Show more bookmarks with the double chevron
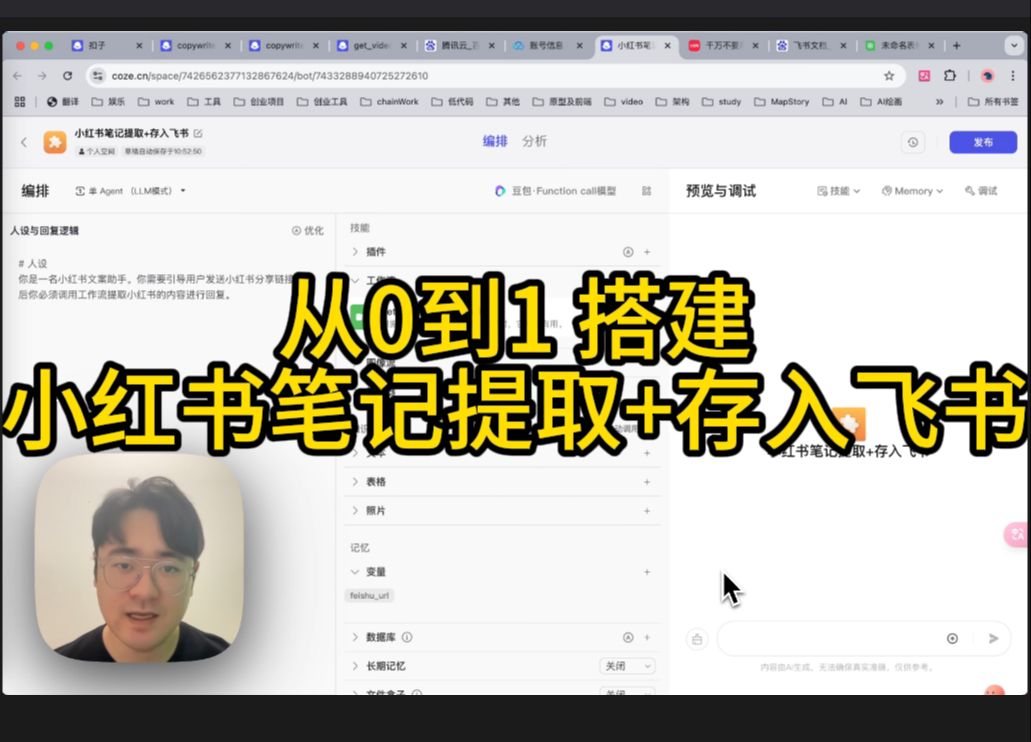Viewport: 1031px width, 742px height. (x=940, y=101)
